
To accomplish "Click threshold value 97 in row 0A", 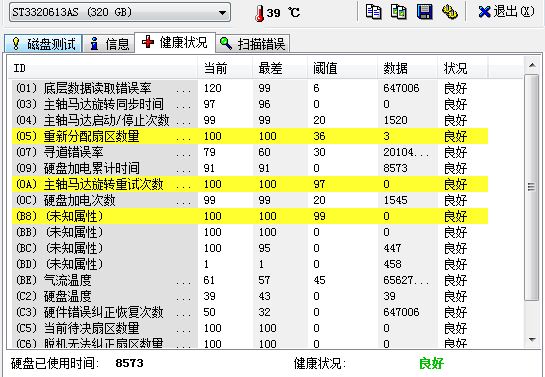I will coord(319,184).
